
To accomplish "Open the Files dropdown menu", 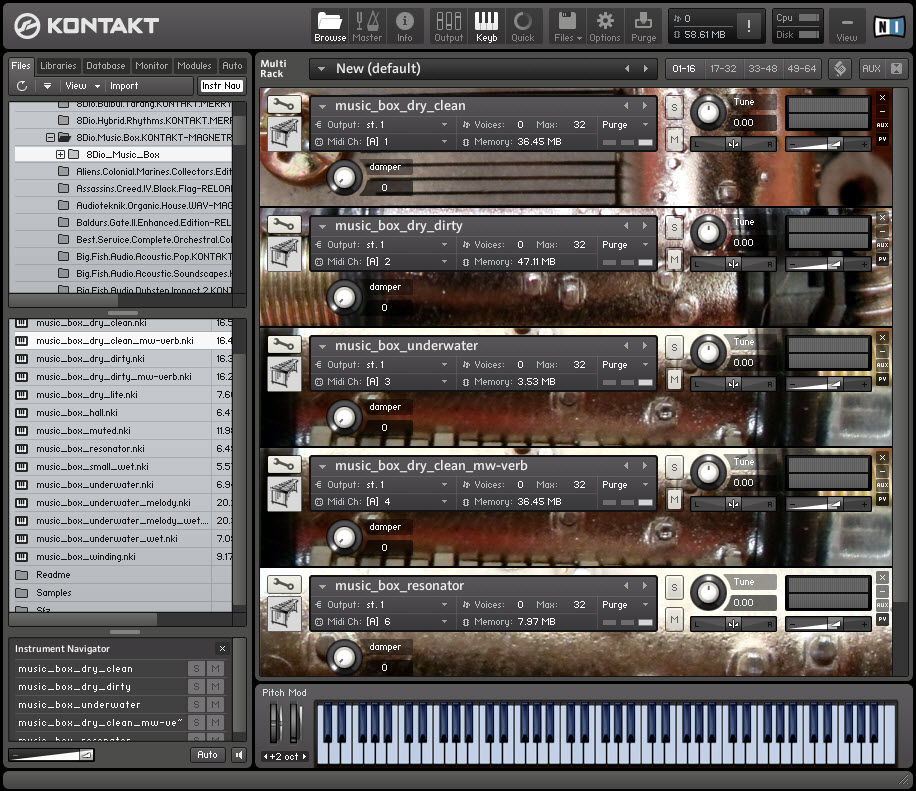I will pos(566,26).
